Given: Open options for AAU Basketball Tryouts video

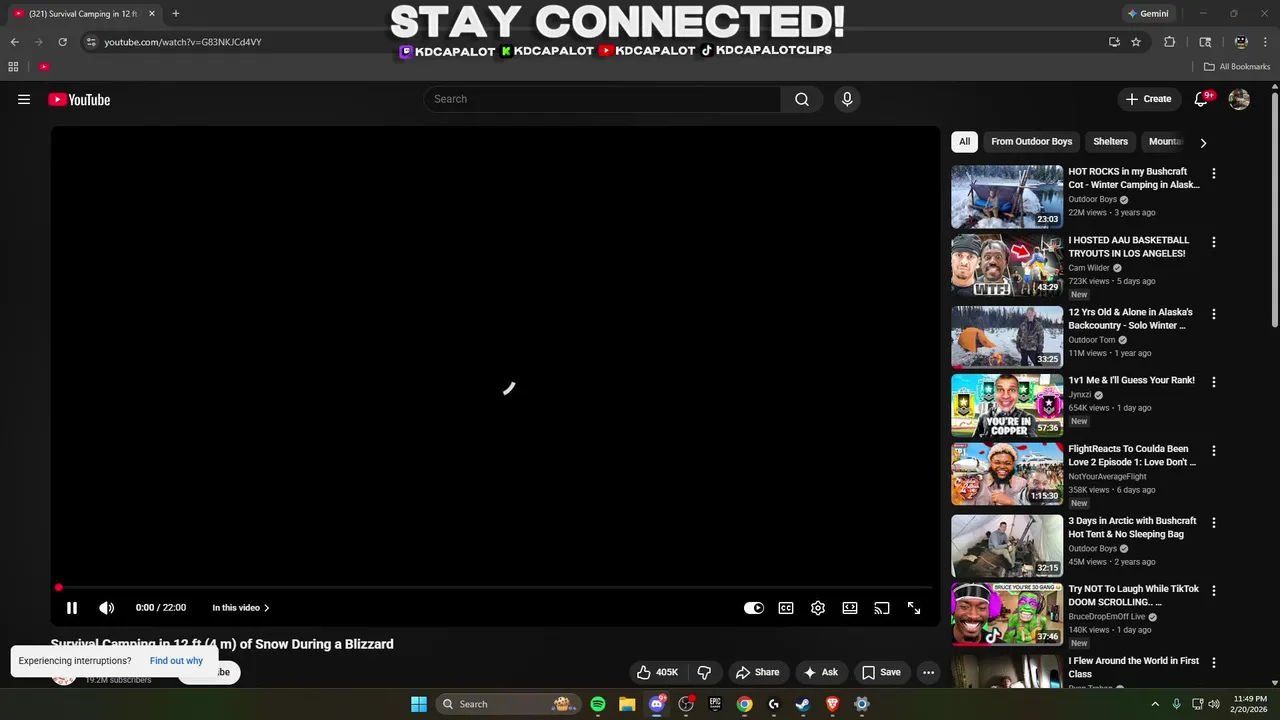Looking at the screenshot, I should coord(1214,242).
